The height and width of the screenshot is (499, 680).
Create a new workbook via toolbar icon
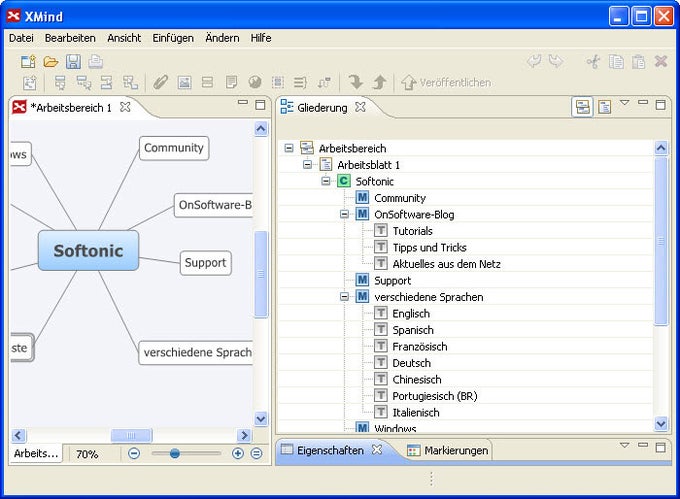[x=28, y=62]
